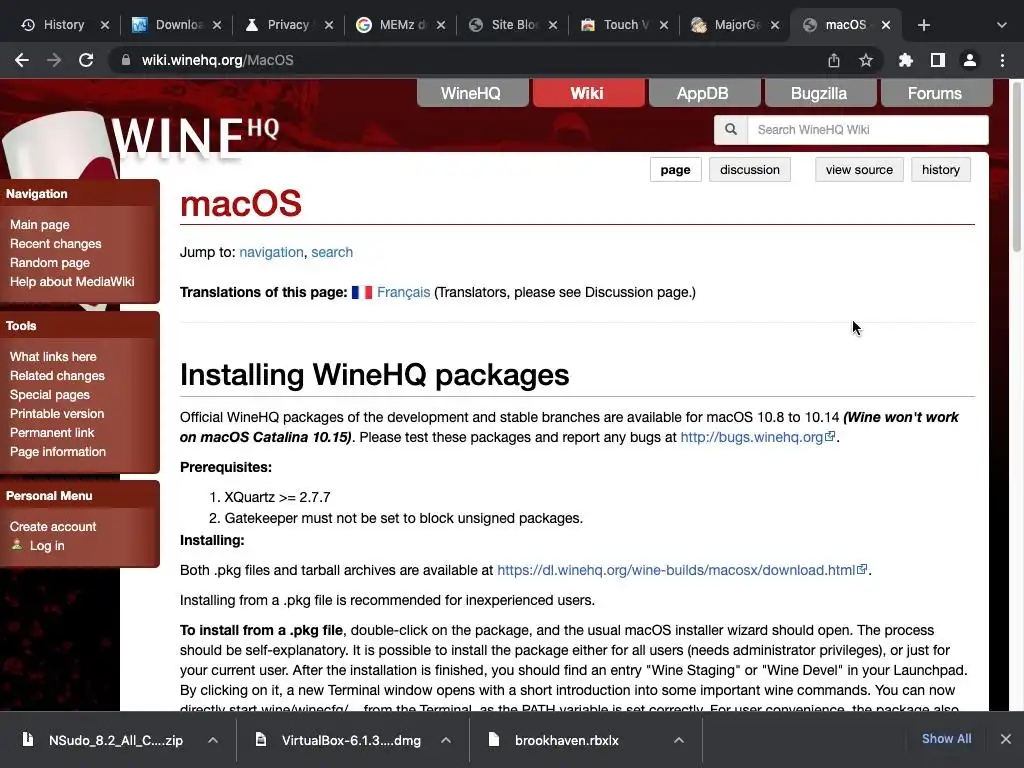Click the Search WineHQ Wiki field
Viewport: 1024px width, 768px height.
pos(867,129)
